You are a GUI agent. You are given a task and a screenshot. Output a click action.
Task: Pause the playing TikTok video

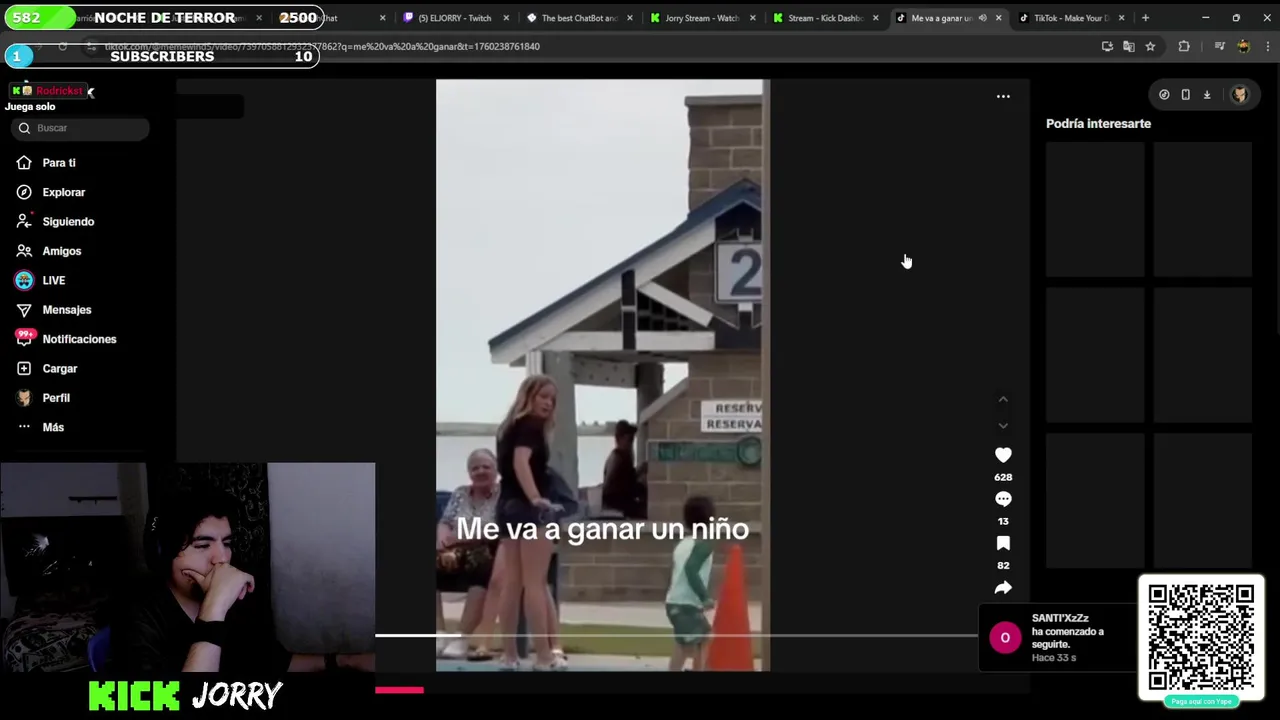pos(602,375)
